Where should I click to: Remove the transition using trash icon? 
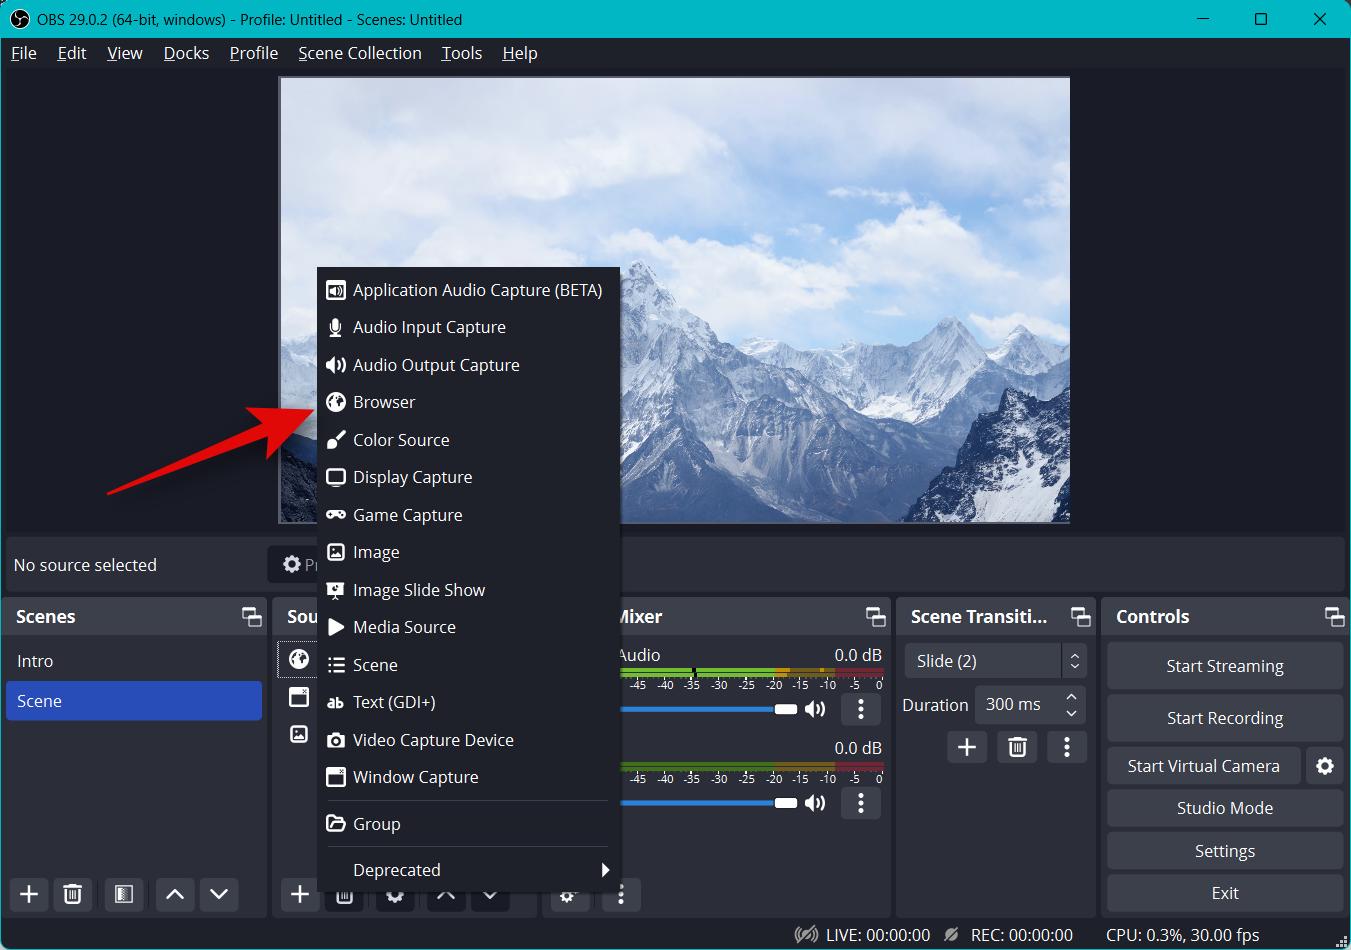coord(1017,747)
